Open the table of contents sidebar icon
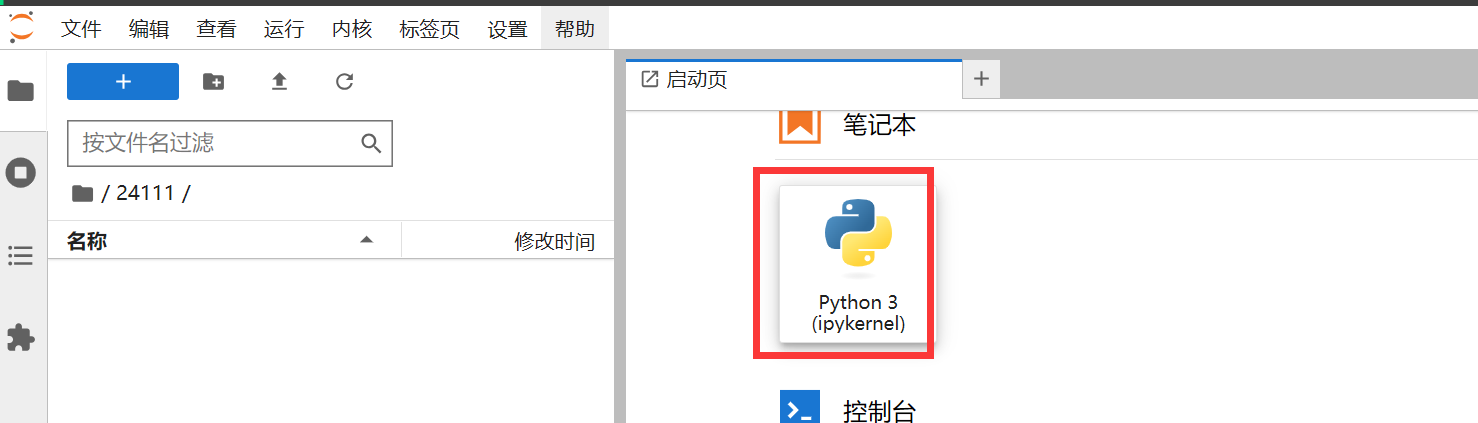The image size is (1478, 423). [x=21, y=256]
